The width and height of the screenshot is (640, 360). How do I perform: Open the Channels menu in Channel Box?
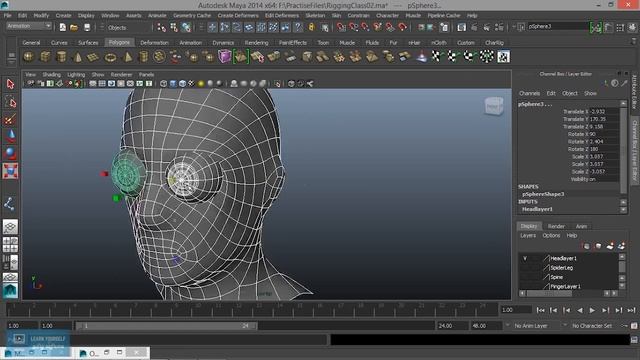[x=529, y=93]
